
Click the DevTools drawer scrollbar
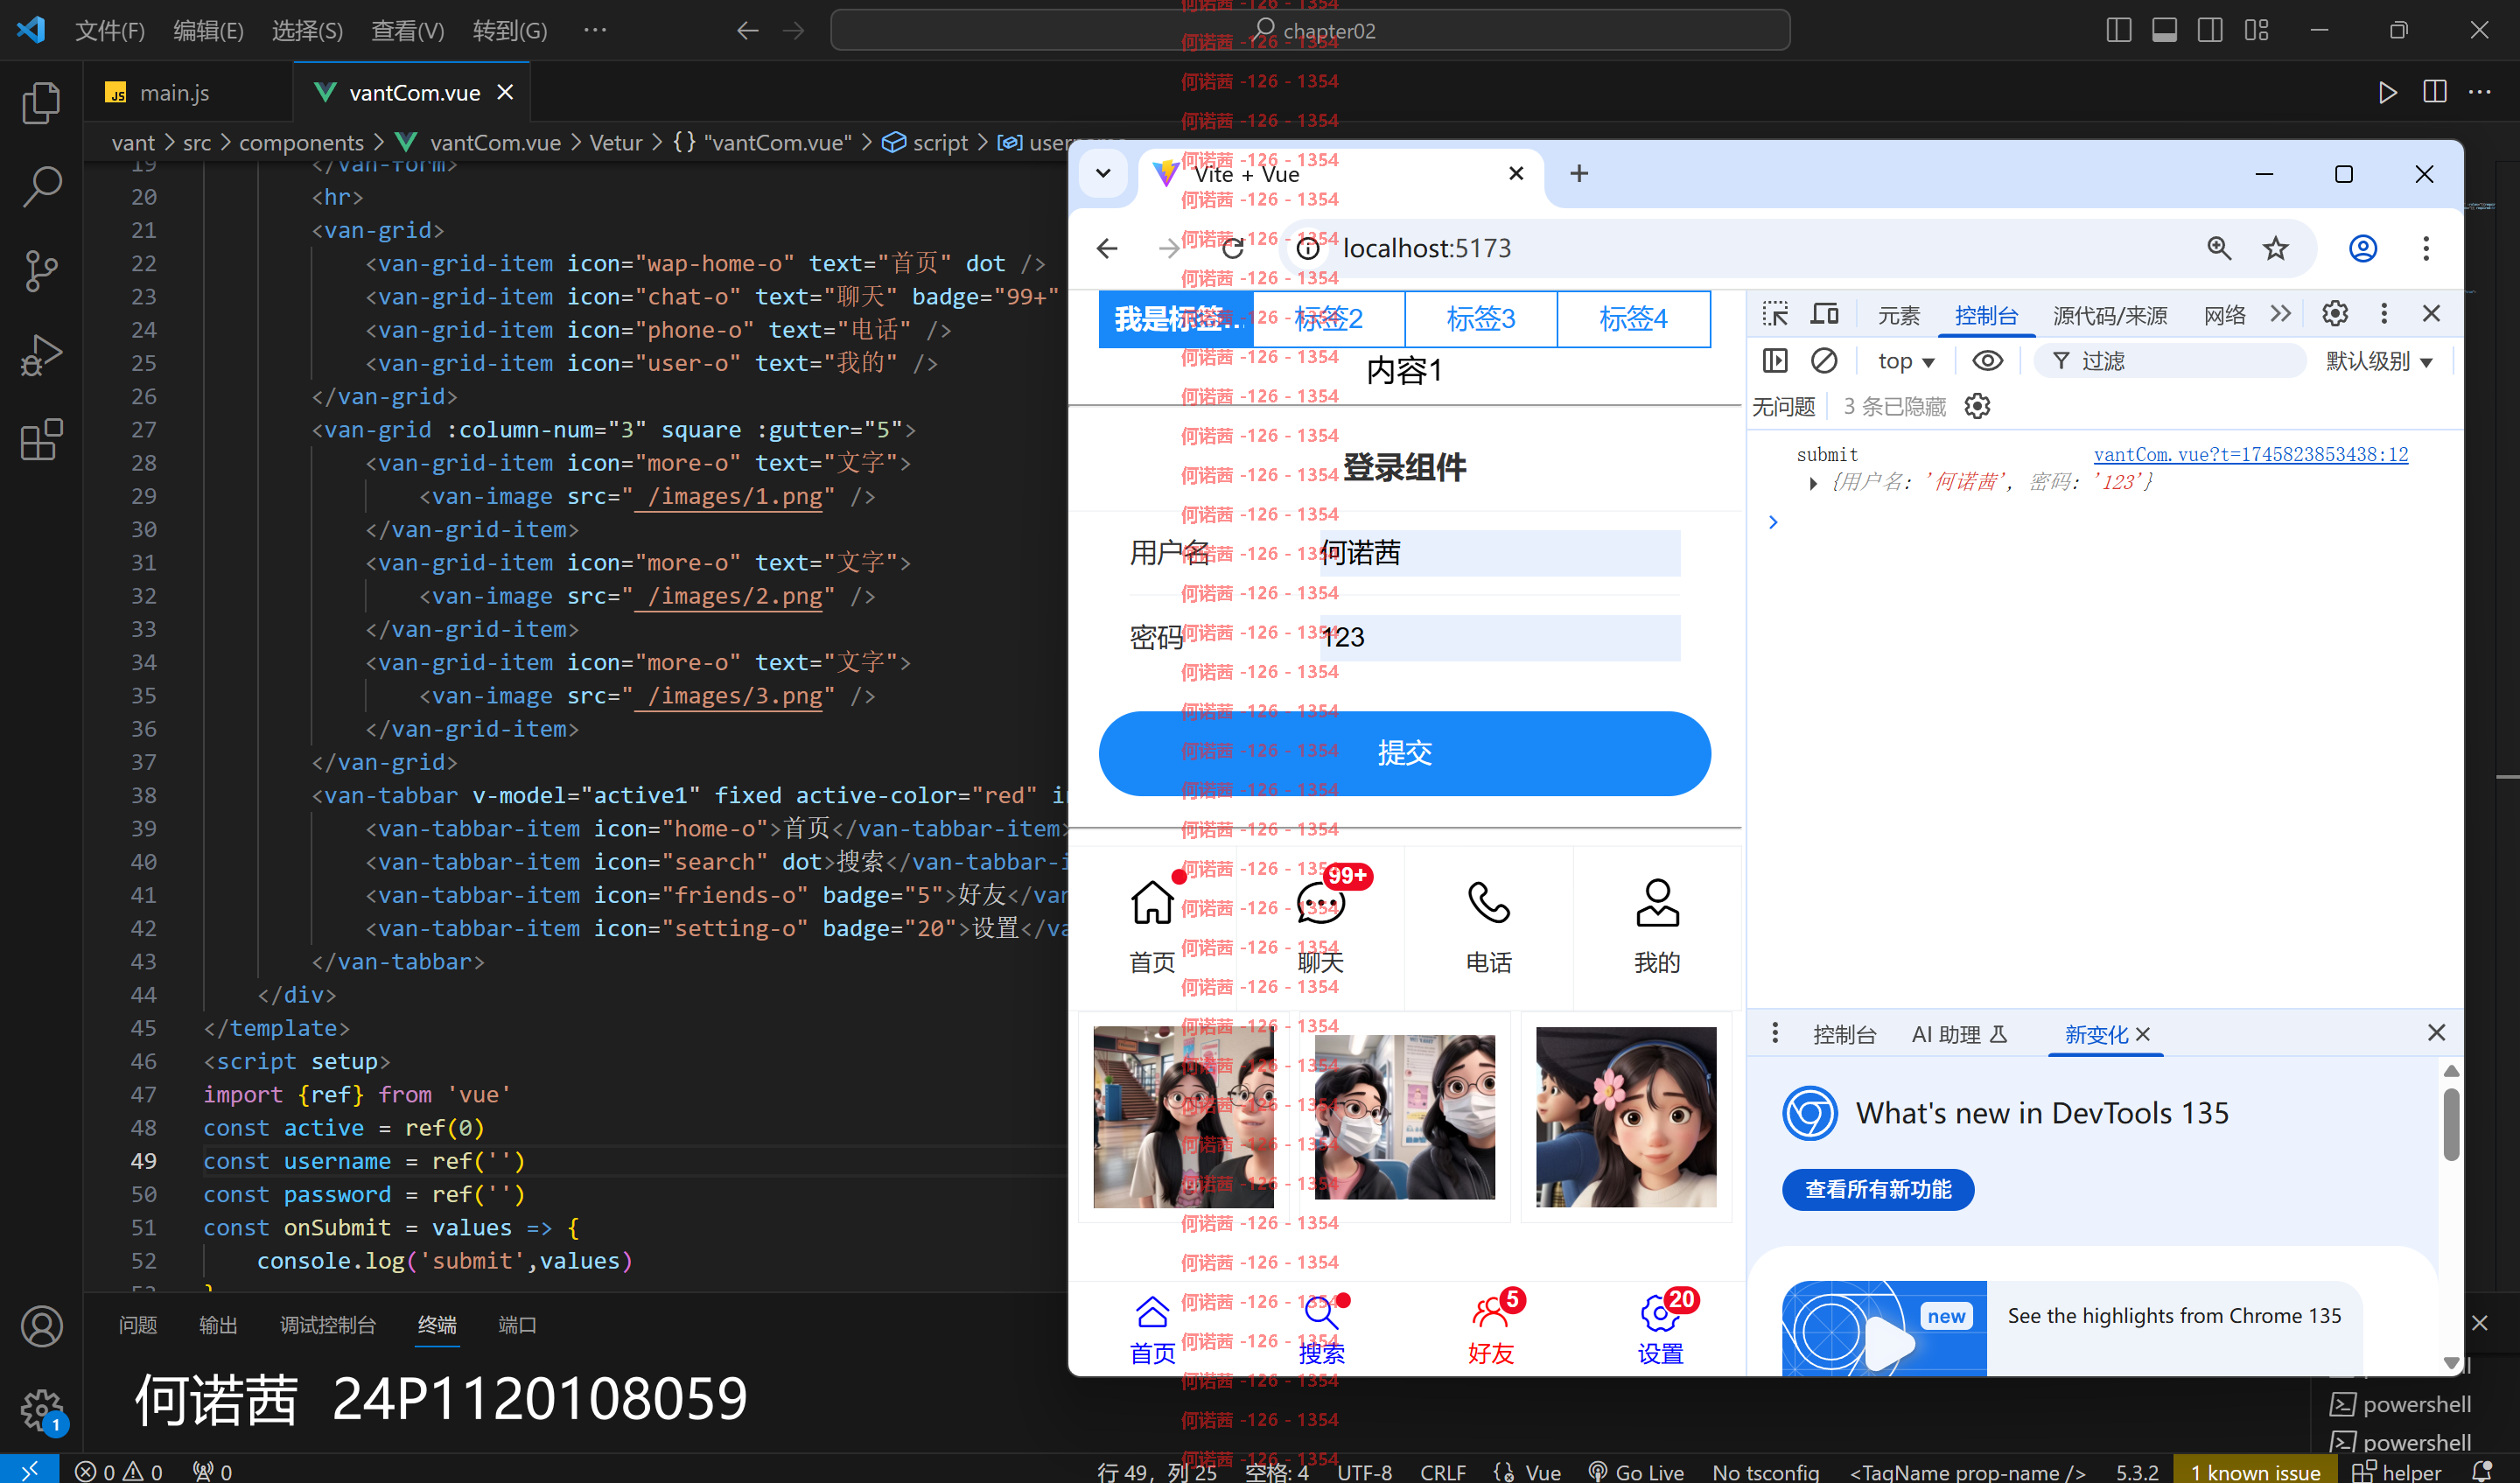coord(2450,1125)
